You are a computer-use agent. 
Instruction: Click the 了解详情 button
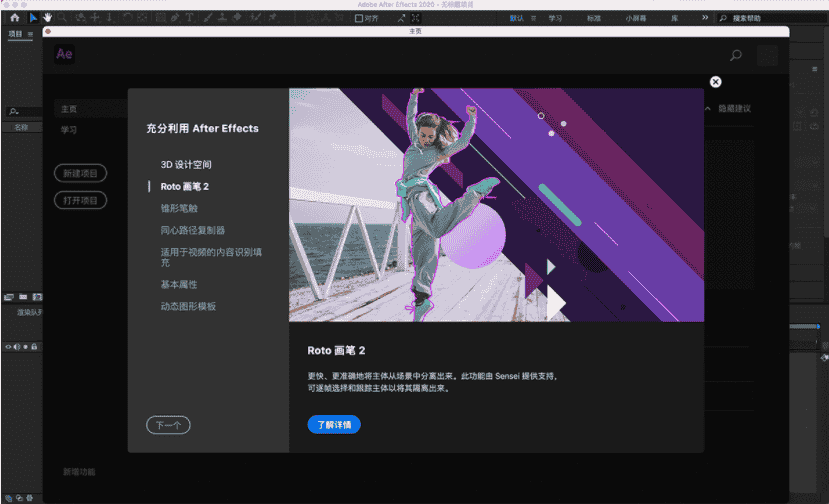[333, 424]
